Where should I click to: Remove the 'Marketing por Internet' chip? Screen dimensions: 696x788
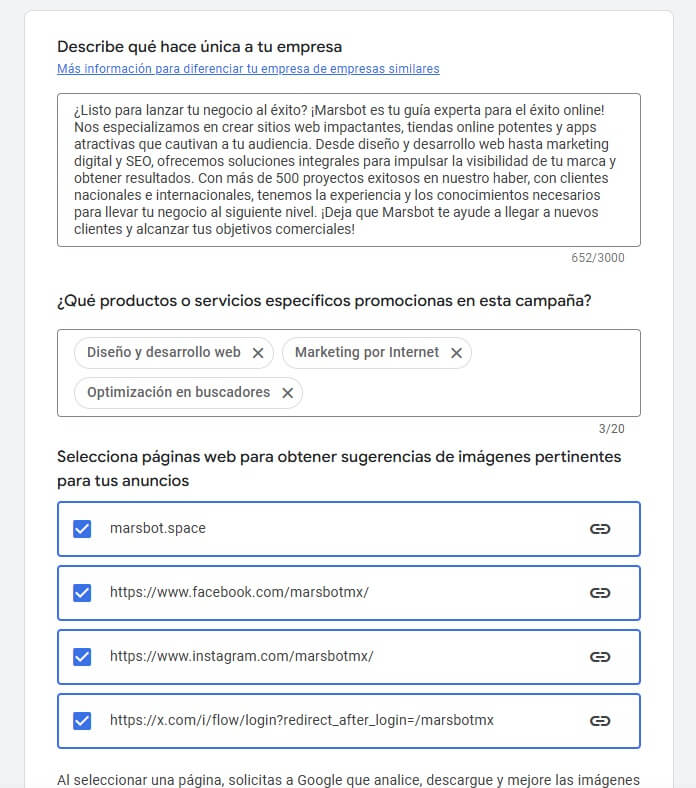pyautogui.click(x=456, y=353)
